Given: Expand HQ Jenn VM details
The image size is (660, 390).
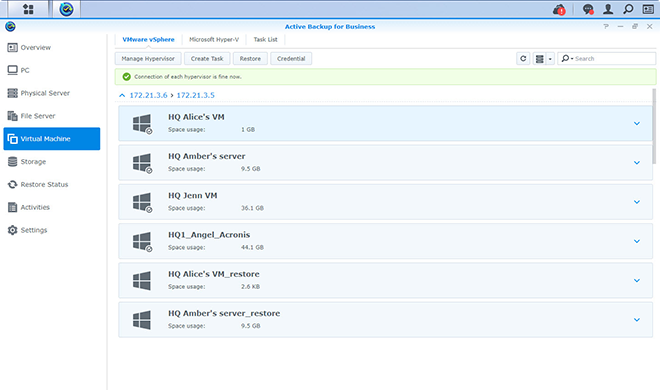Looking at the screenshot, I should tap(637, 202).
